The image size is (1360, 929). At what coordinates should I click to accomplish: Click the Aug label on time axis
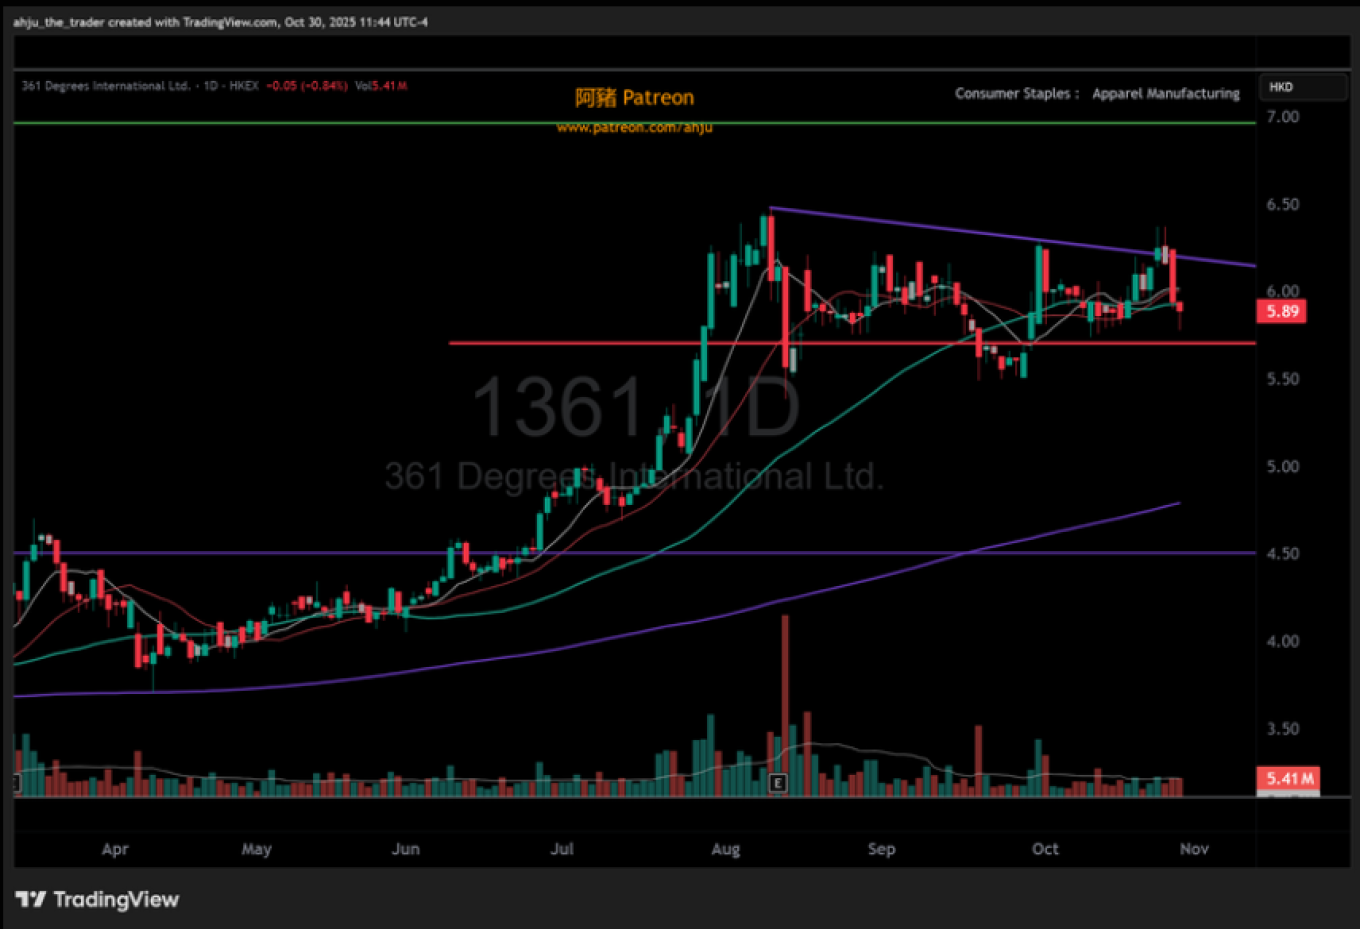[x=725, y=849]
